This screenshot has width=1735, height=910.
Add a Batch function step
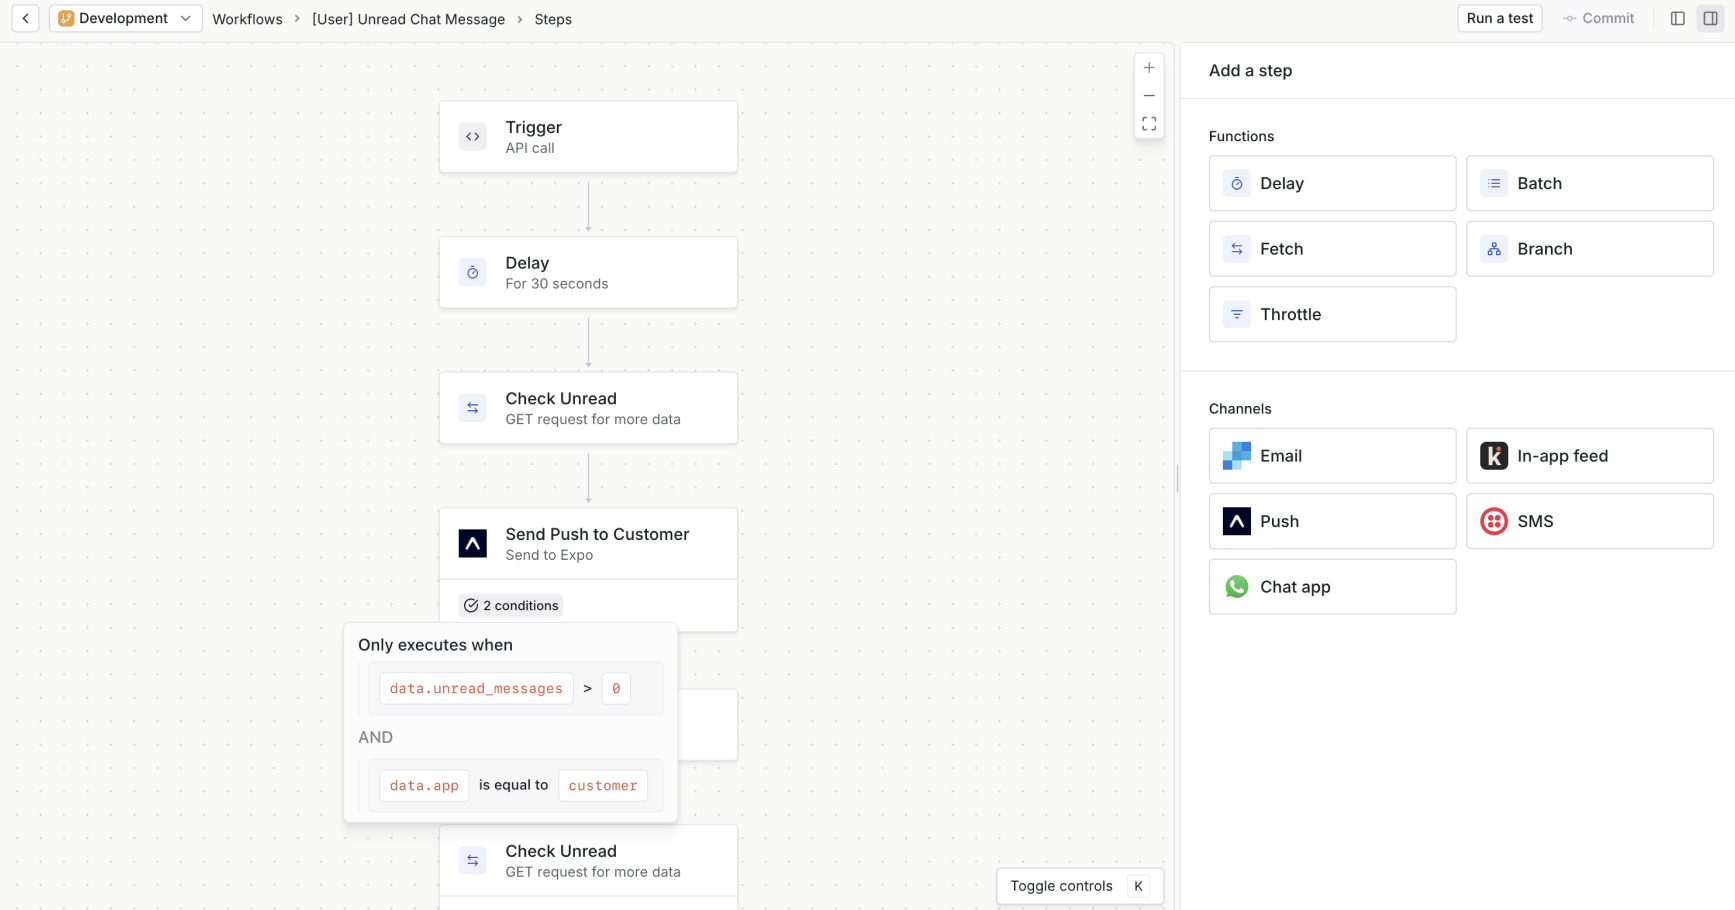pyautogui.click(x=1588, y=183)
